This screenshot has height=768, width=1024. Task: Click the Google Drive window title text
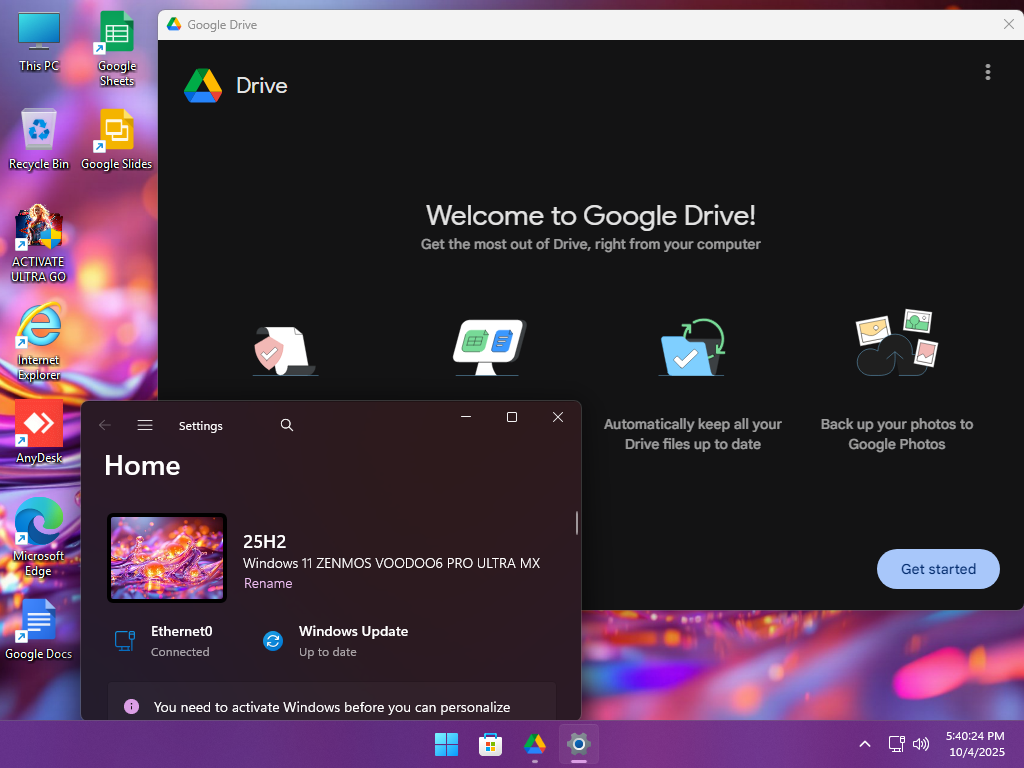pyautogui.click(x=222, y=25)
